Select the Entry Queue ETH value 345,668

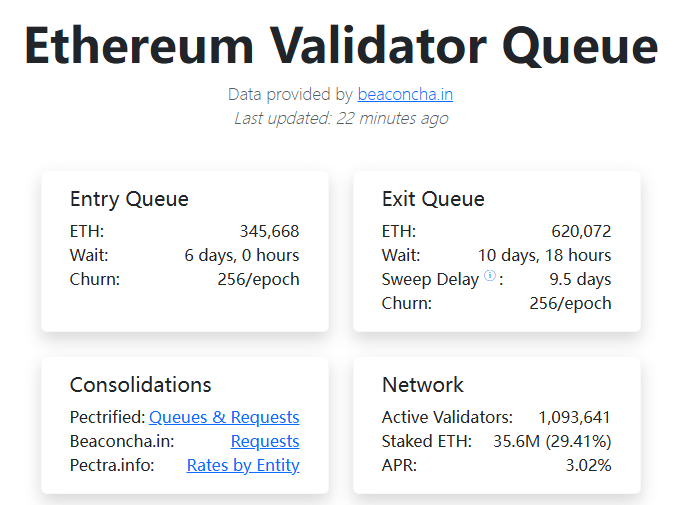pyautogui.click(x=269, y=231)
